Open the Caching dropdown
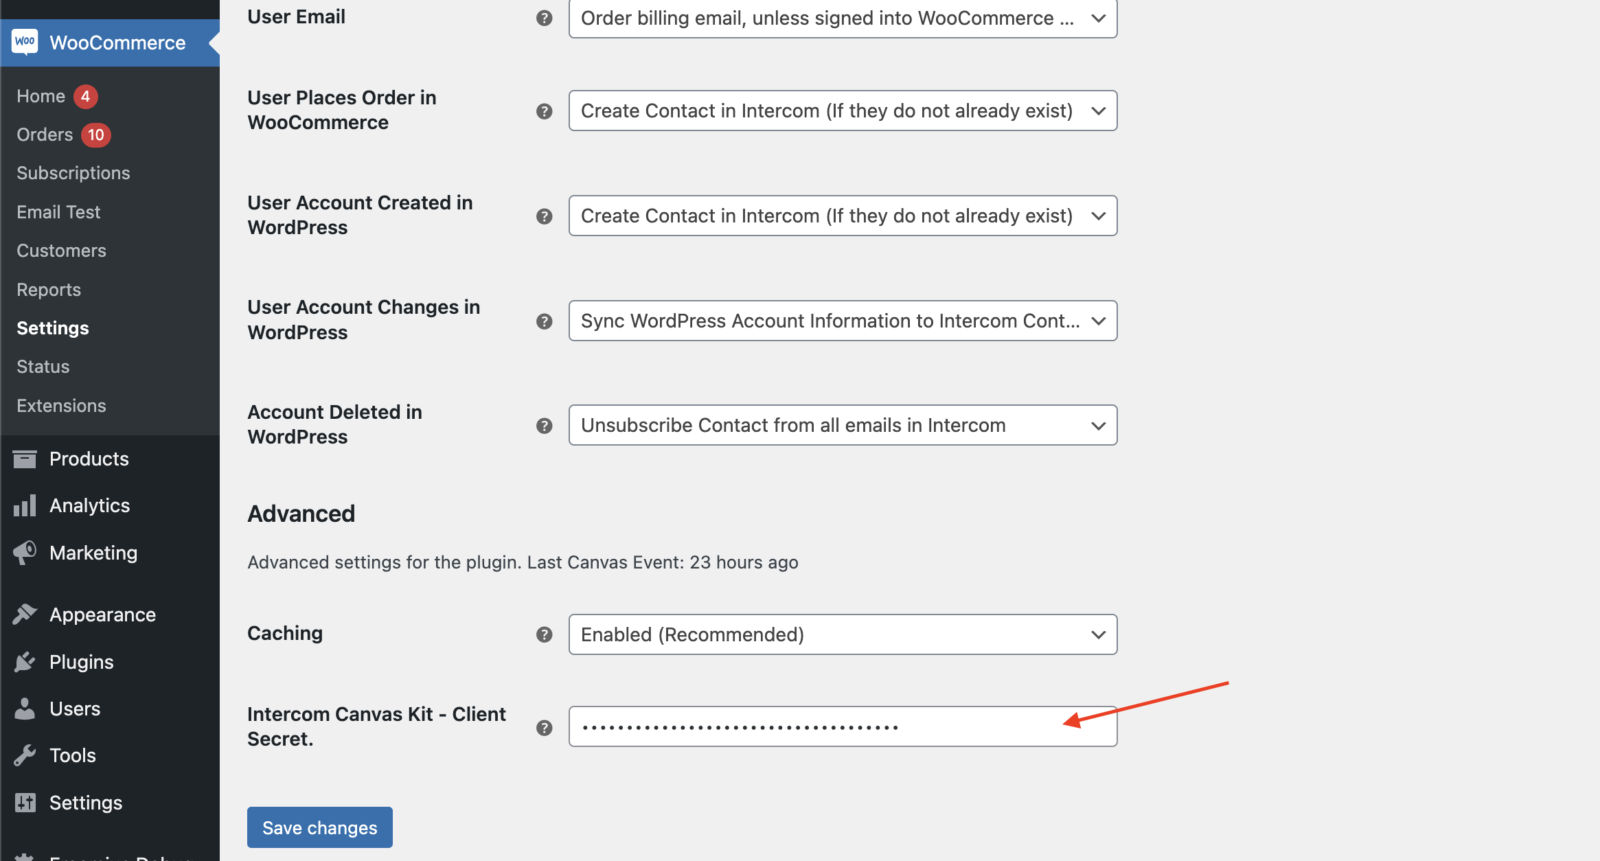Viewport: 1600px width, 861px height. [x=842, y=634]
